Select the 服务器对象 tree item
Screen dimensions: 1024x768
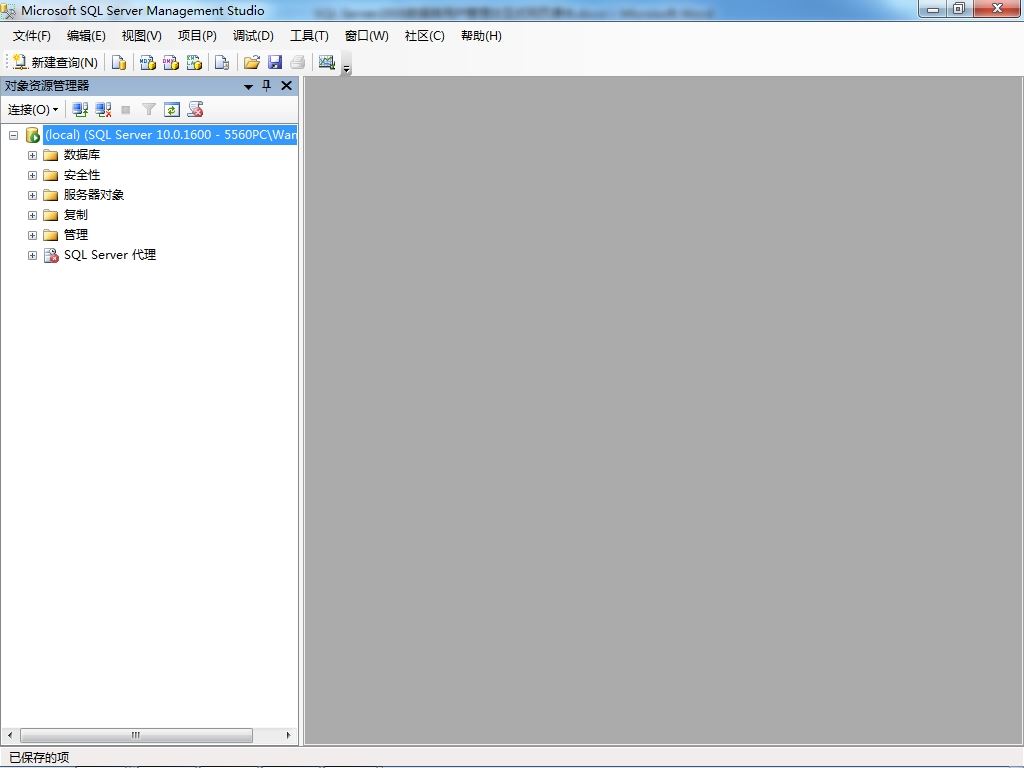coord(93,195)
